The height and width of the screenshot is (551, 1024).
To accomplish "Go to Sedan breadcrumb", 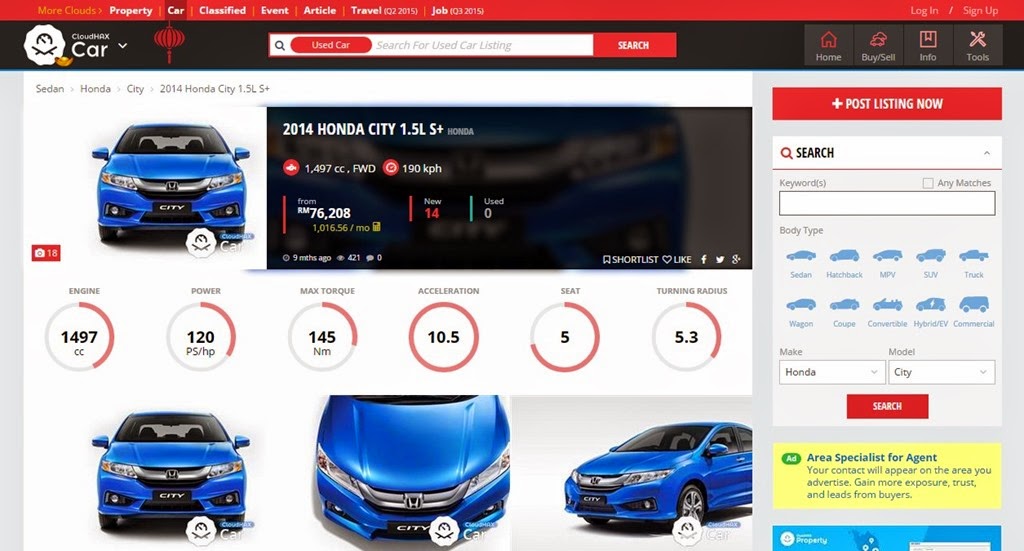I will tap(50, 89).
